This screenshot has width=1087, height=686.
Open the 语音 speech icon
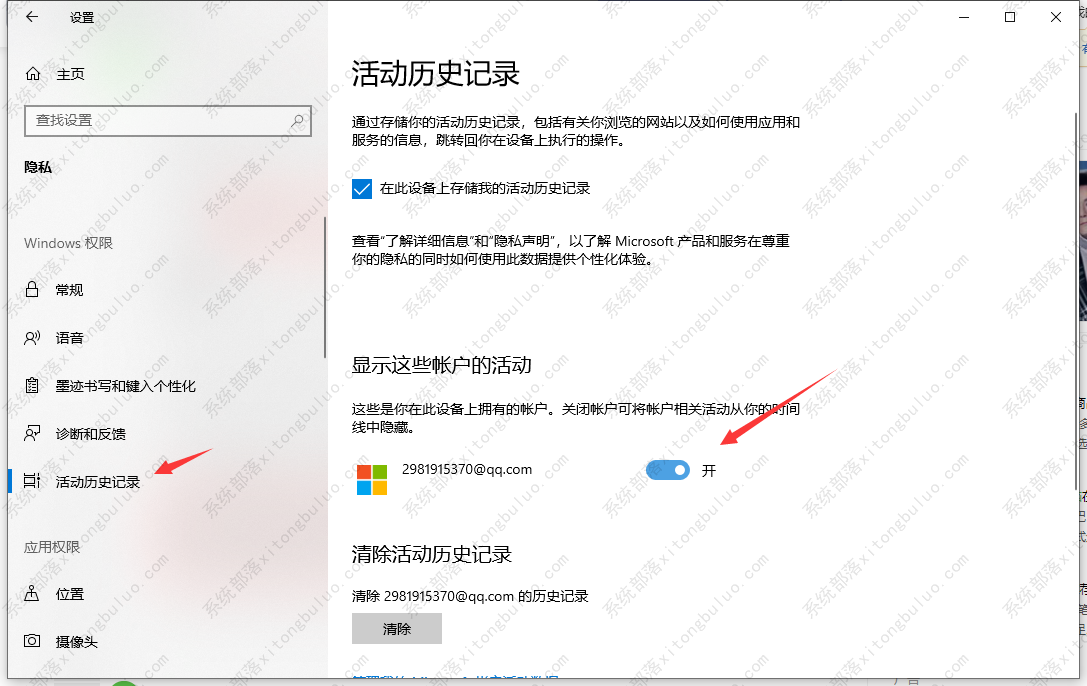pyautogui.click(x=32, y=338)
